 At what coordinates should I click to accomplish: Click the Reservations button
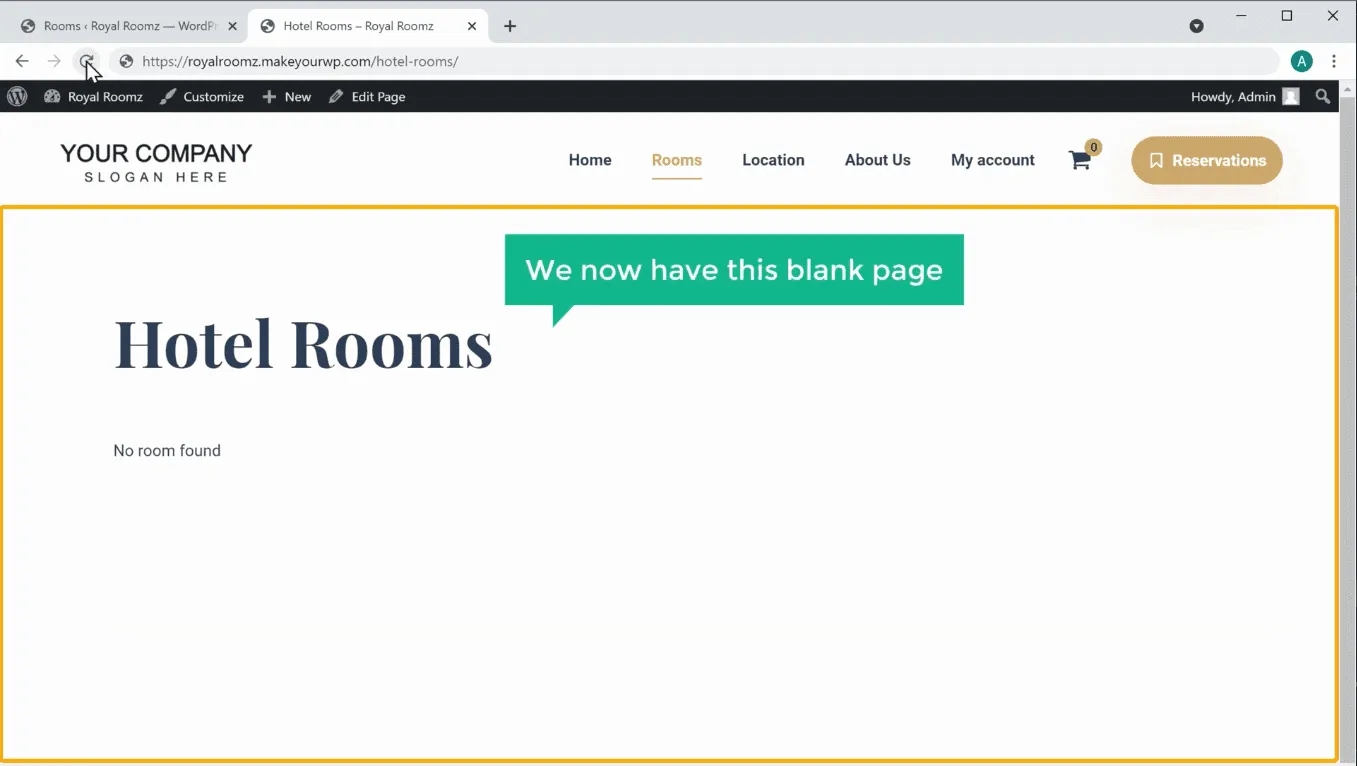[x=1206, y=160]
